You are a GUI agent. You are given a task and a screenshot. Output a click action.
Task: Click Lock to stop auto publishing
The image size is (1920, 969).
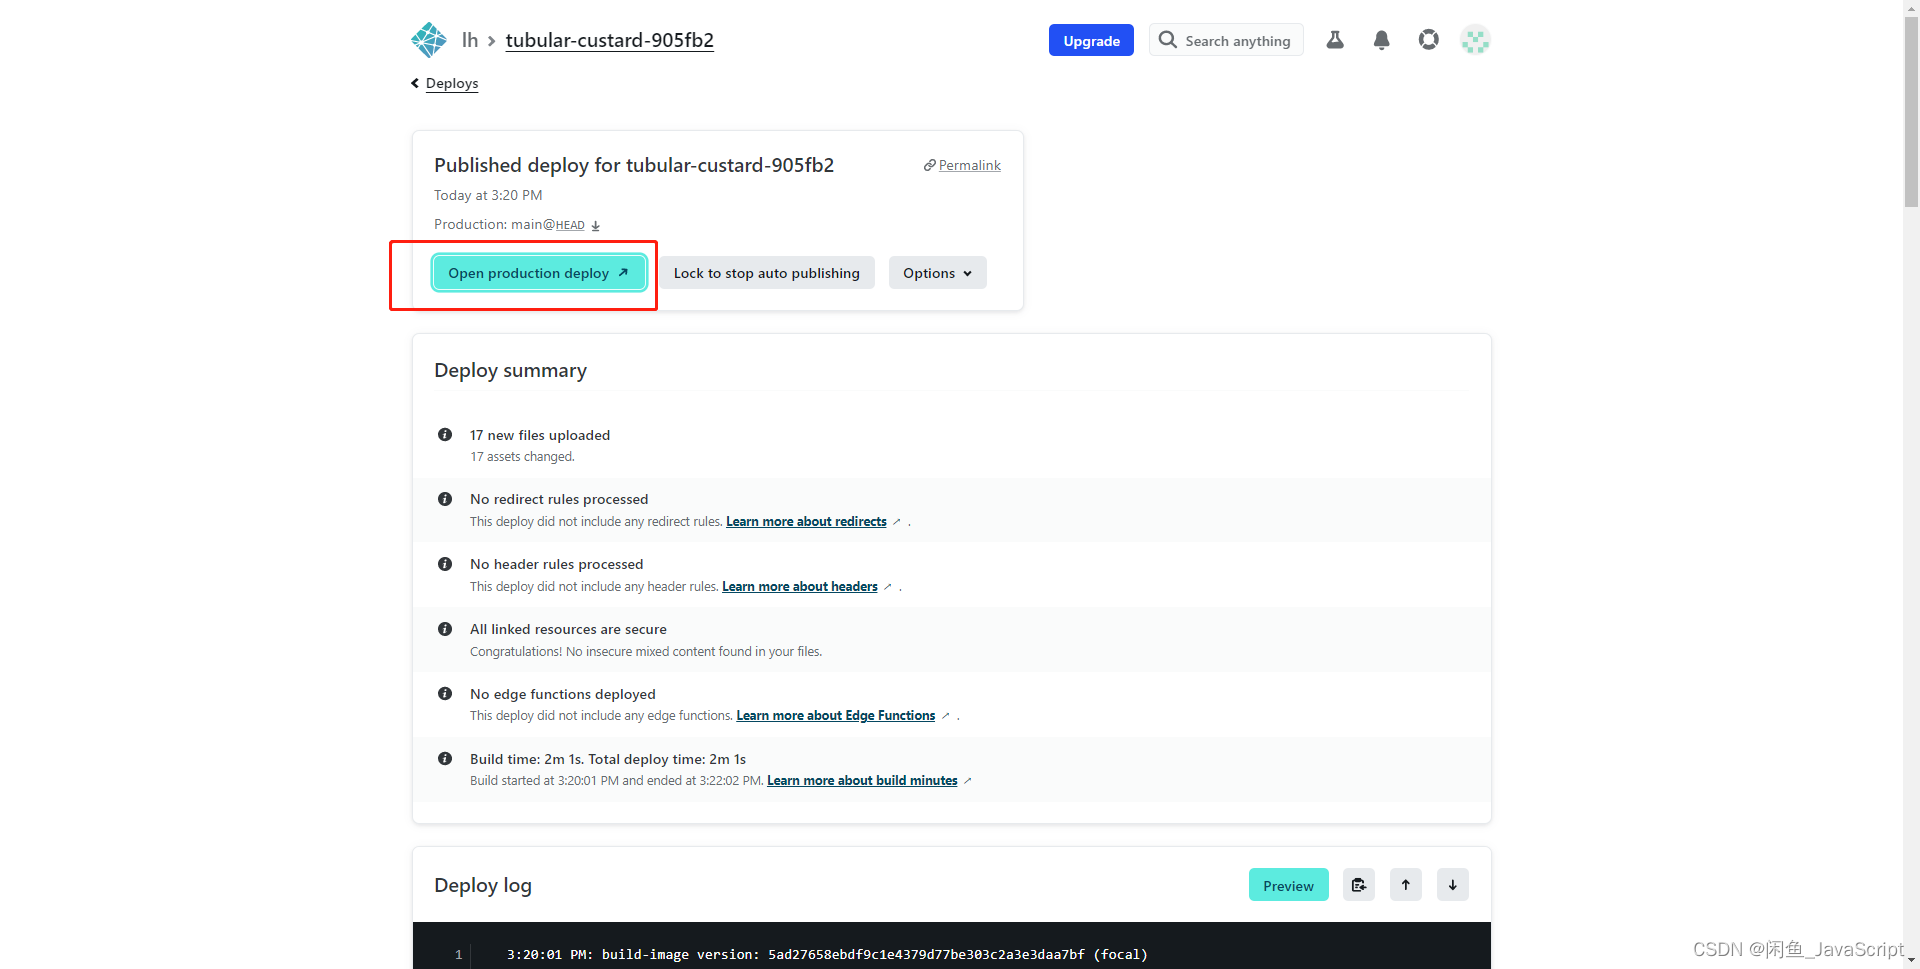[767, 273]
